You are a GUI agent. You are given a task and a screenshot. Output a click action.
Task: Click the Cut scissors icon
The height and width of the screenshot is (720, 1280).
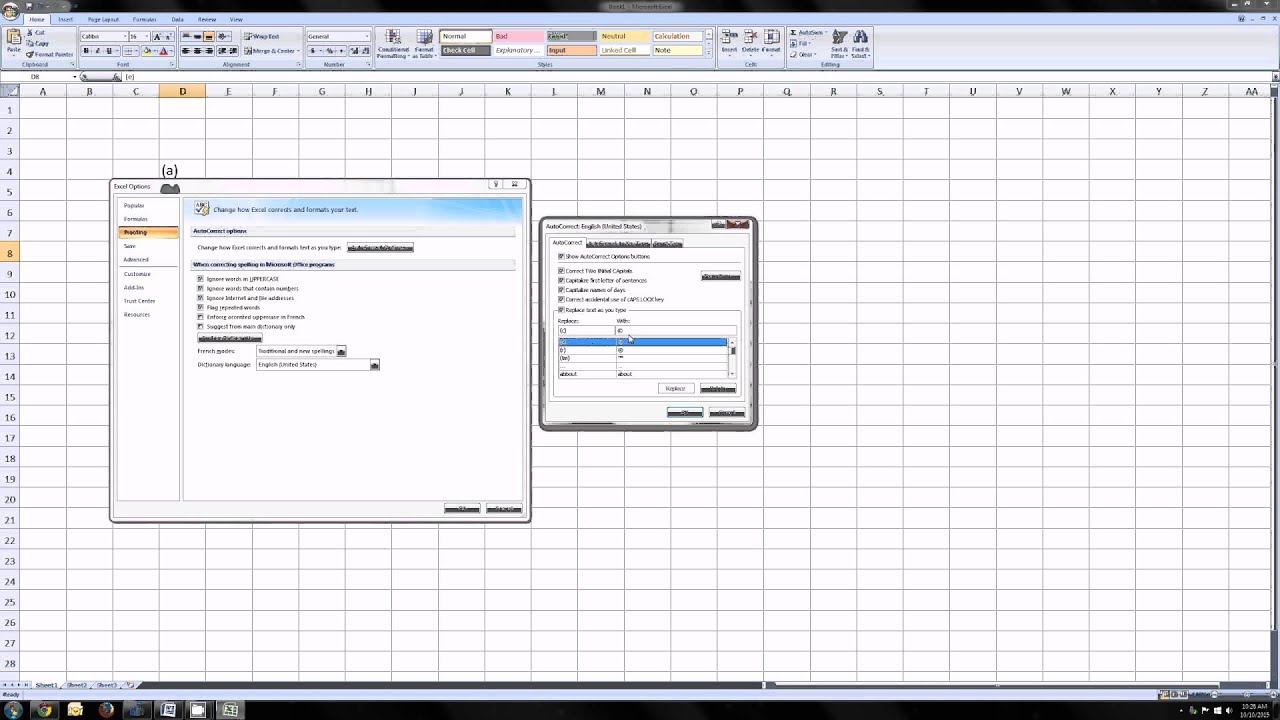(30, 33)
